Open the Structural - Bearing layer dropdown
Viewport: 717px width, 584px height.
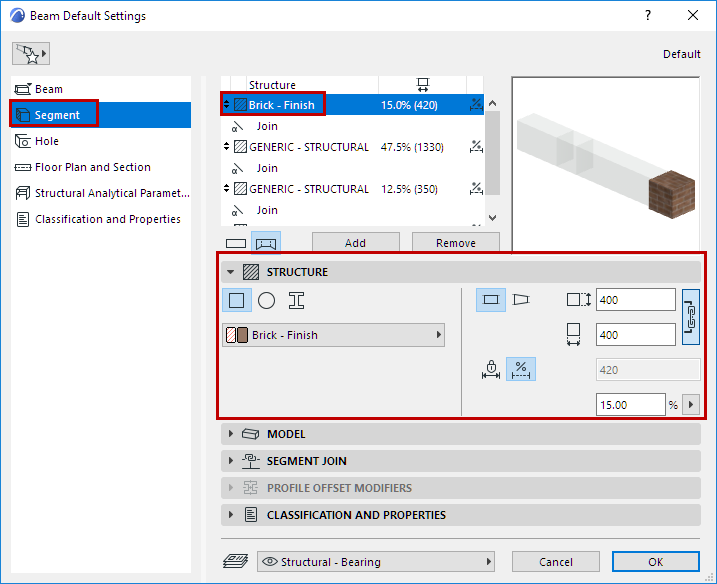[376, 562]
